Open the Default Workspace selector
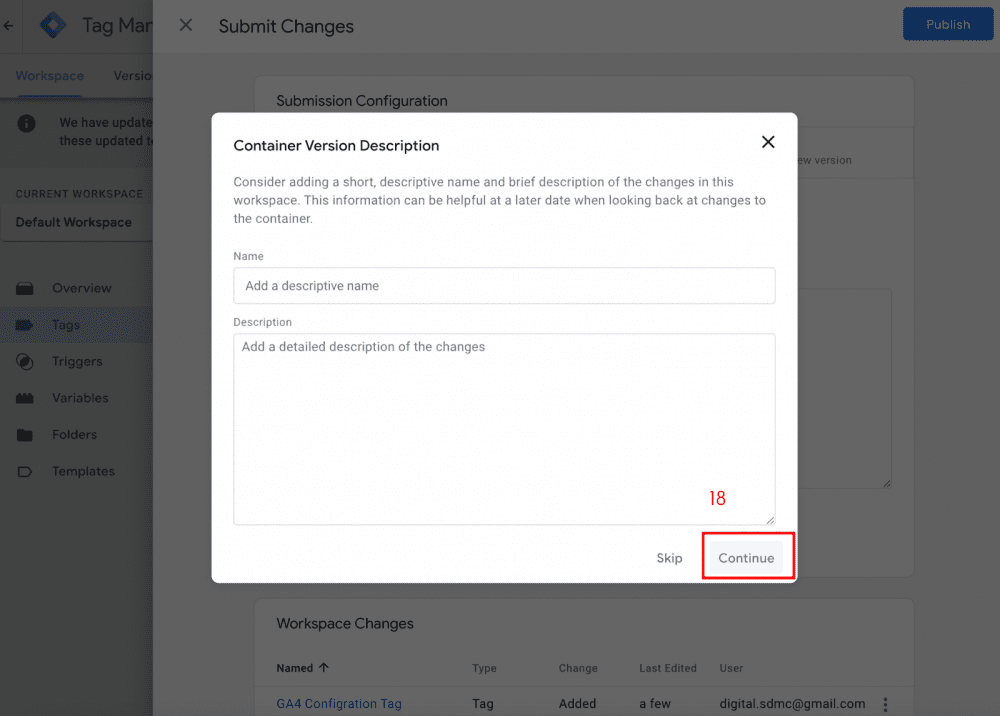This screenshot has width=1000, height=716. click(76, 222)
